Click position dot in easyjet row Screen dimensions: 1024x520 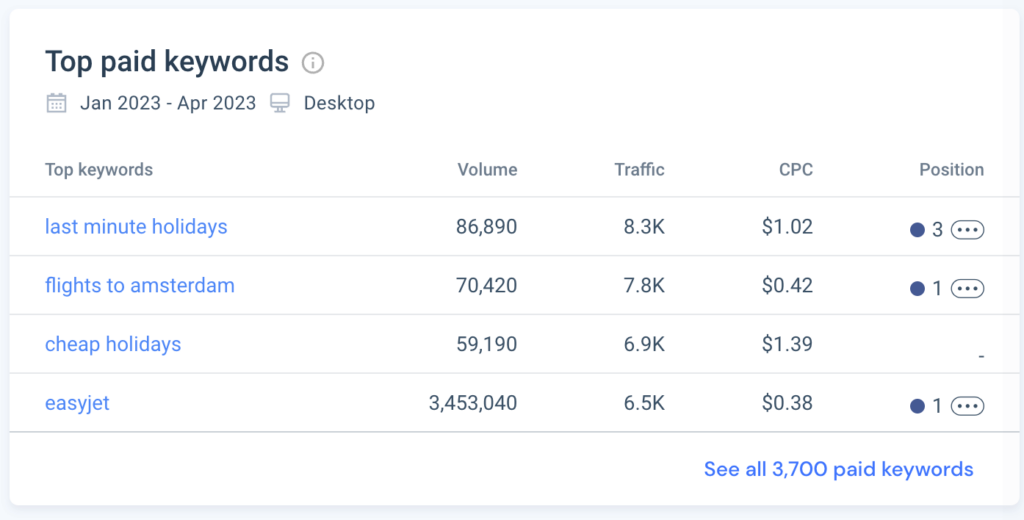click(917, 406)
